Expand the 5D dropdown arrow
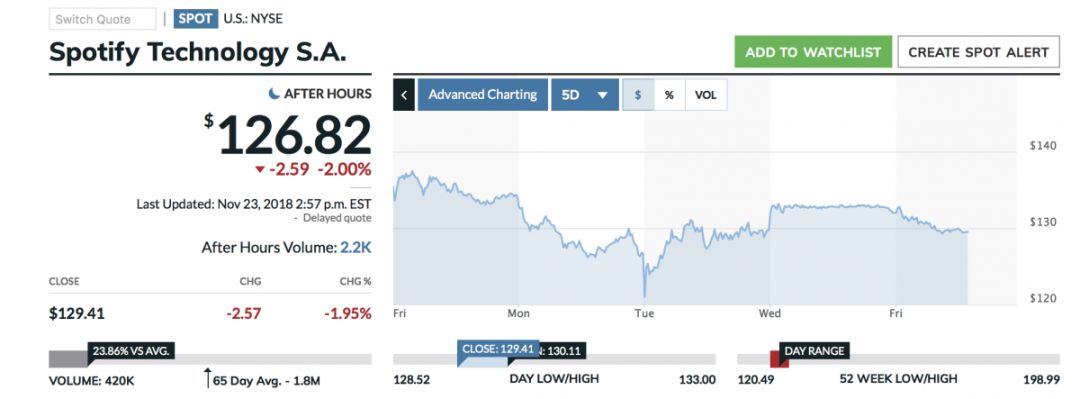Image resolution: width=1080 pixels, height=399 pixels. click(603, 96)
